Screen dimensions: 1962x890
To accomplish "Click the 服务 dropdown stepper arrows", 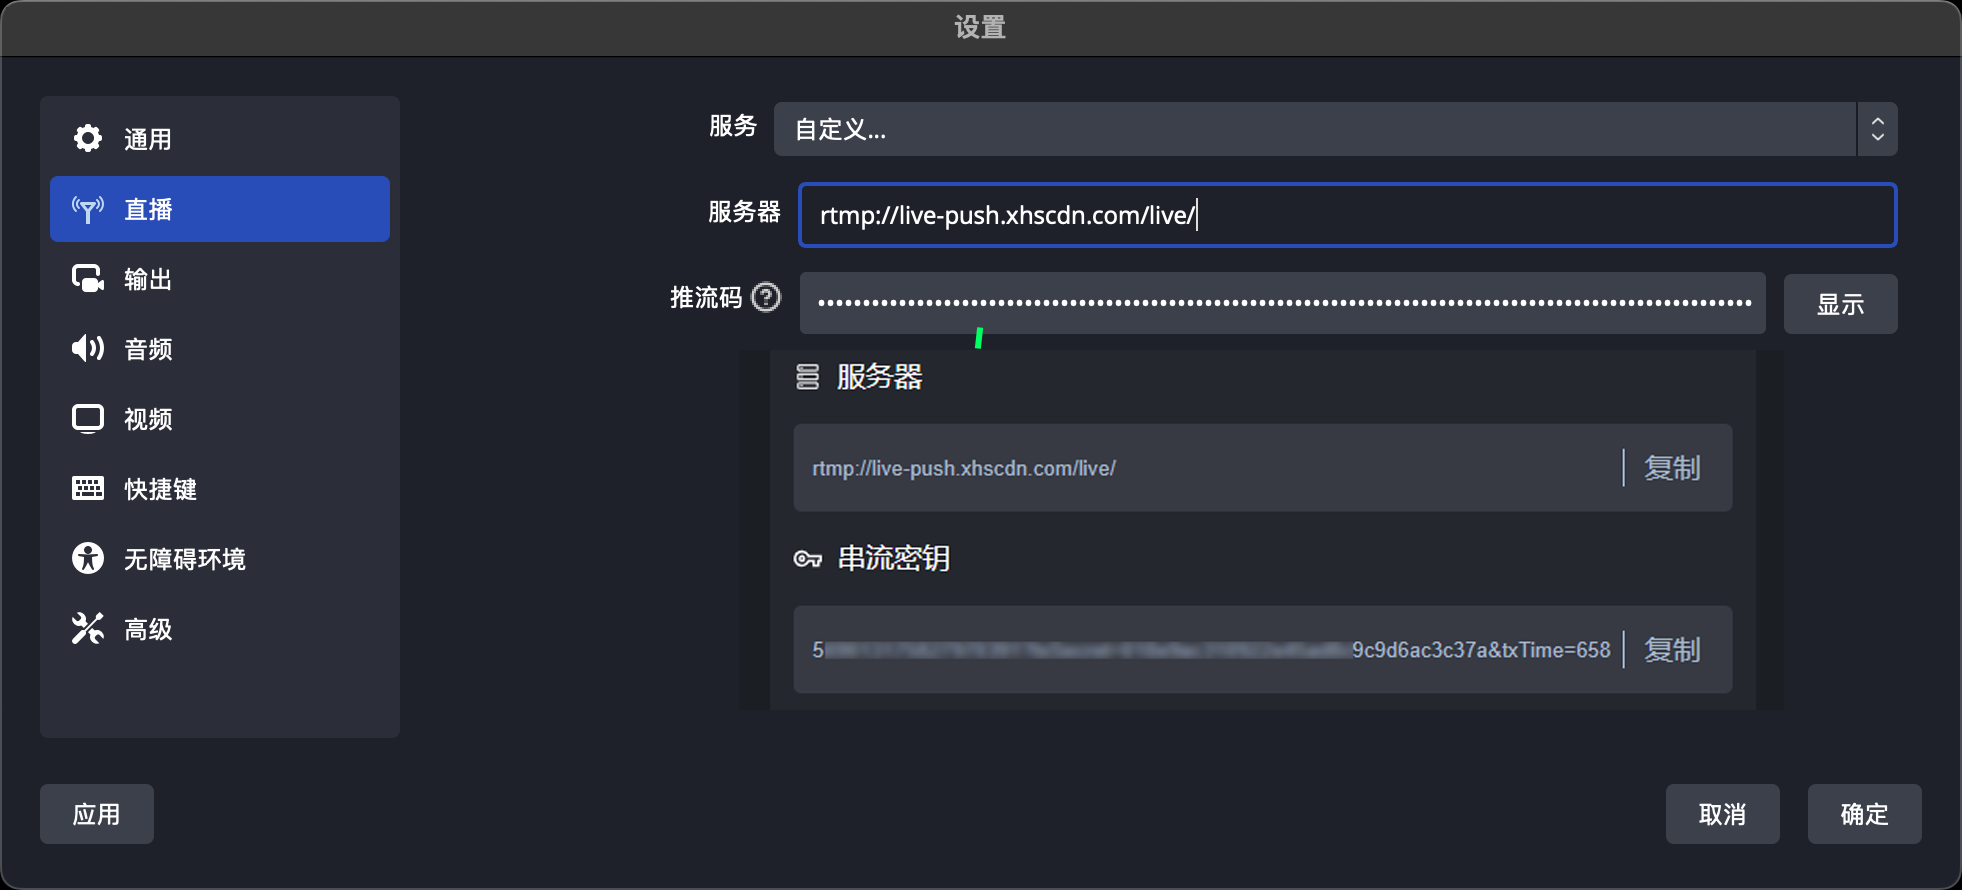I will 1877,129.
